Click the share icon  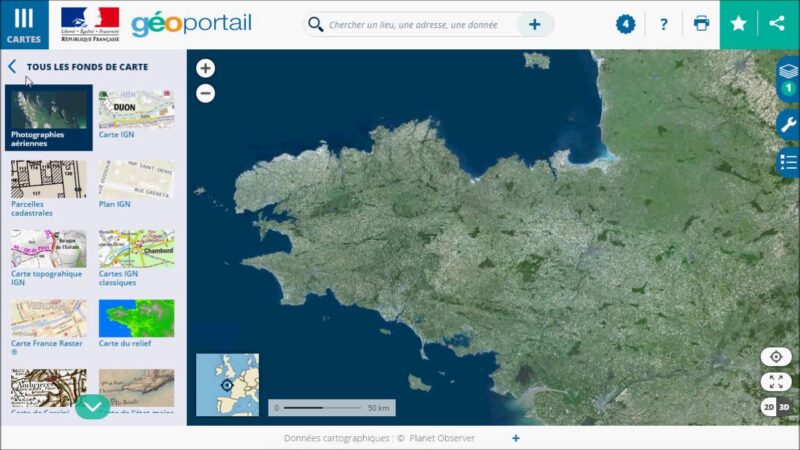click(778, 24)
